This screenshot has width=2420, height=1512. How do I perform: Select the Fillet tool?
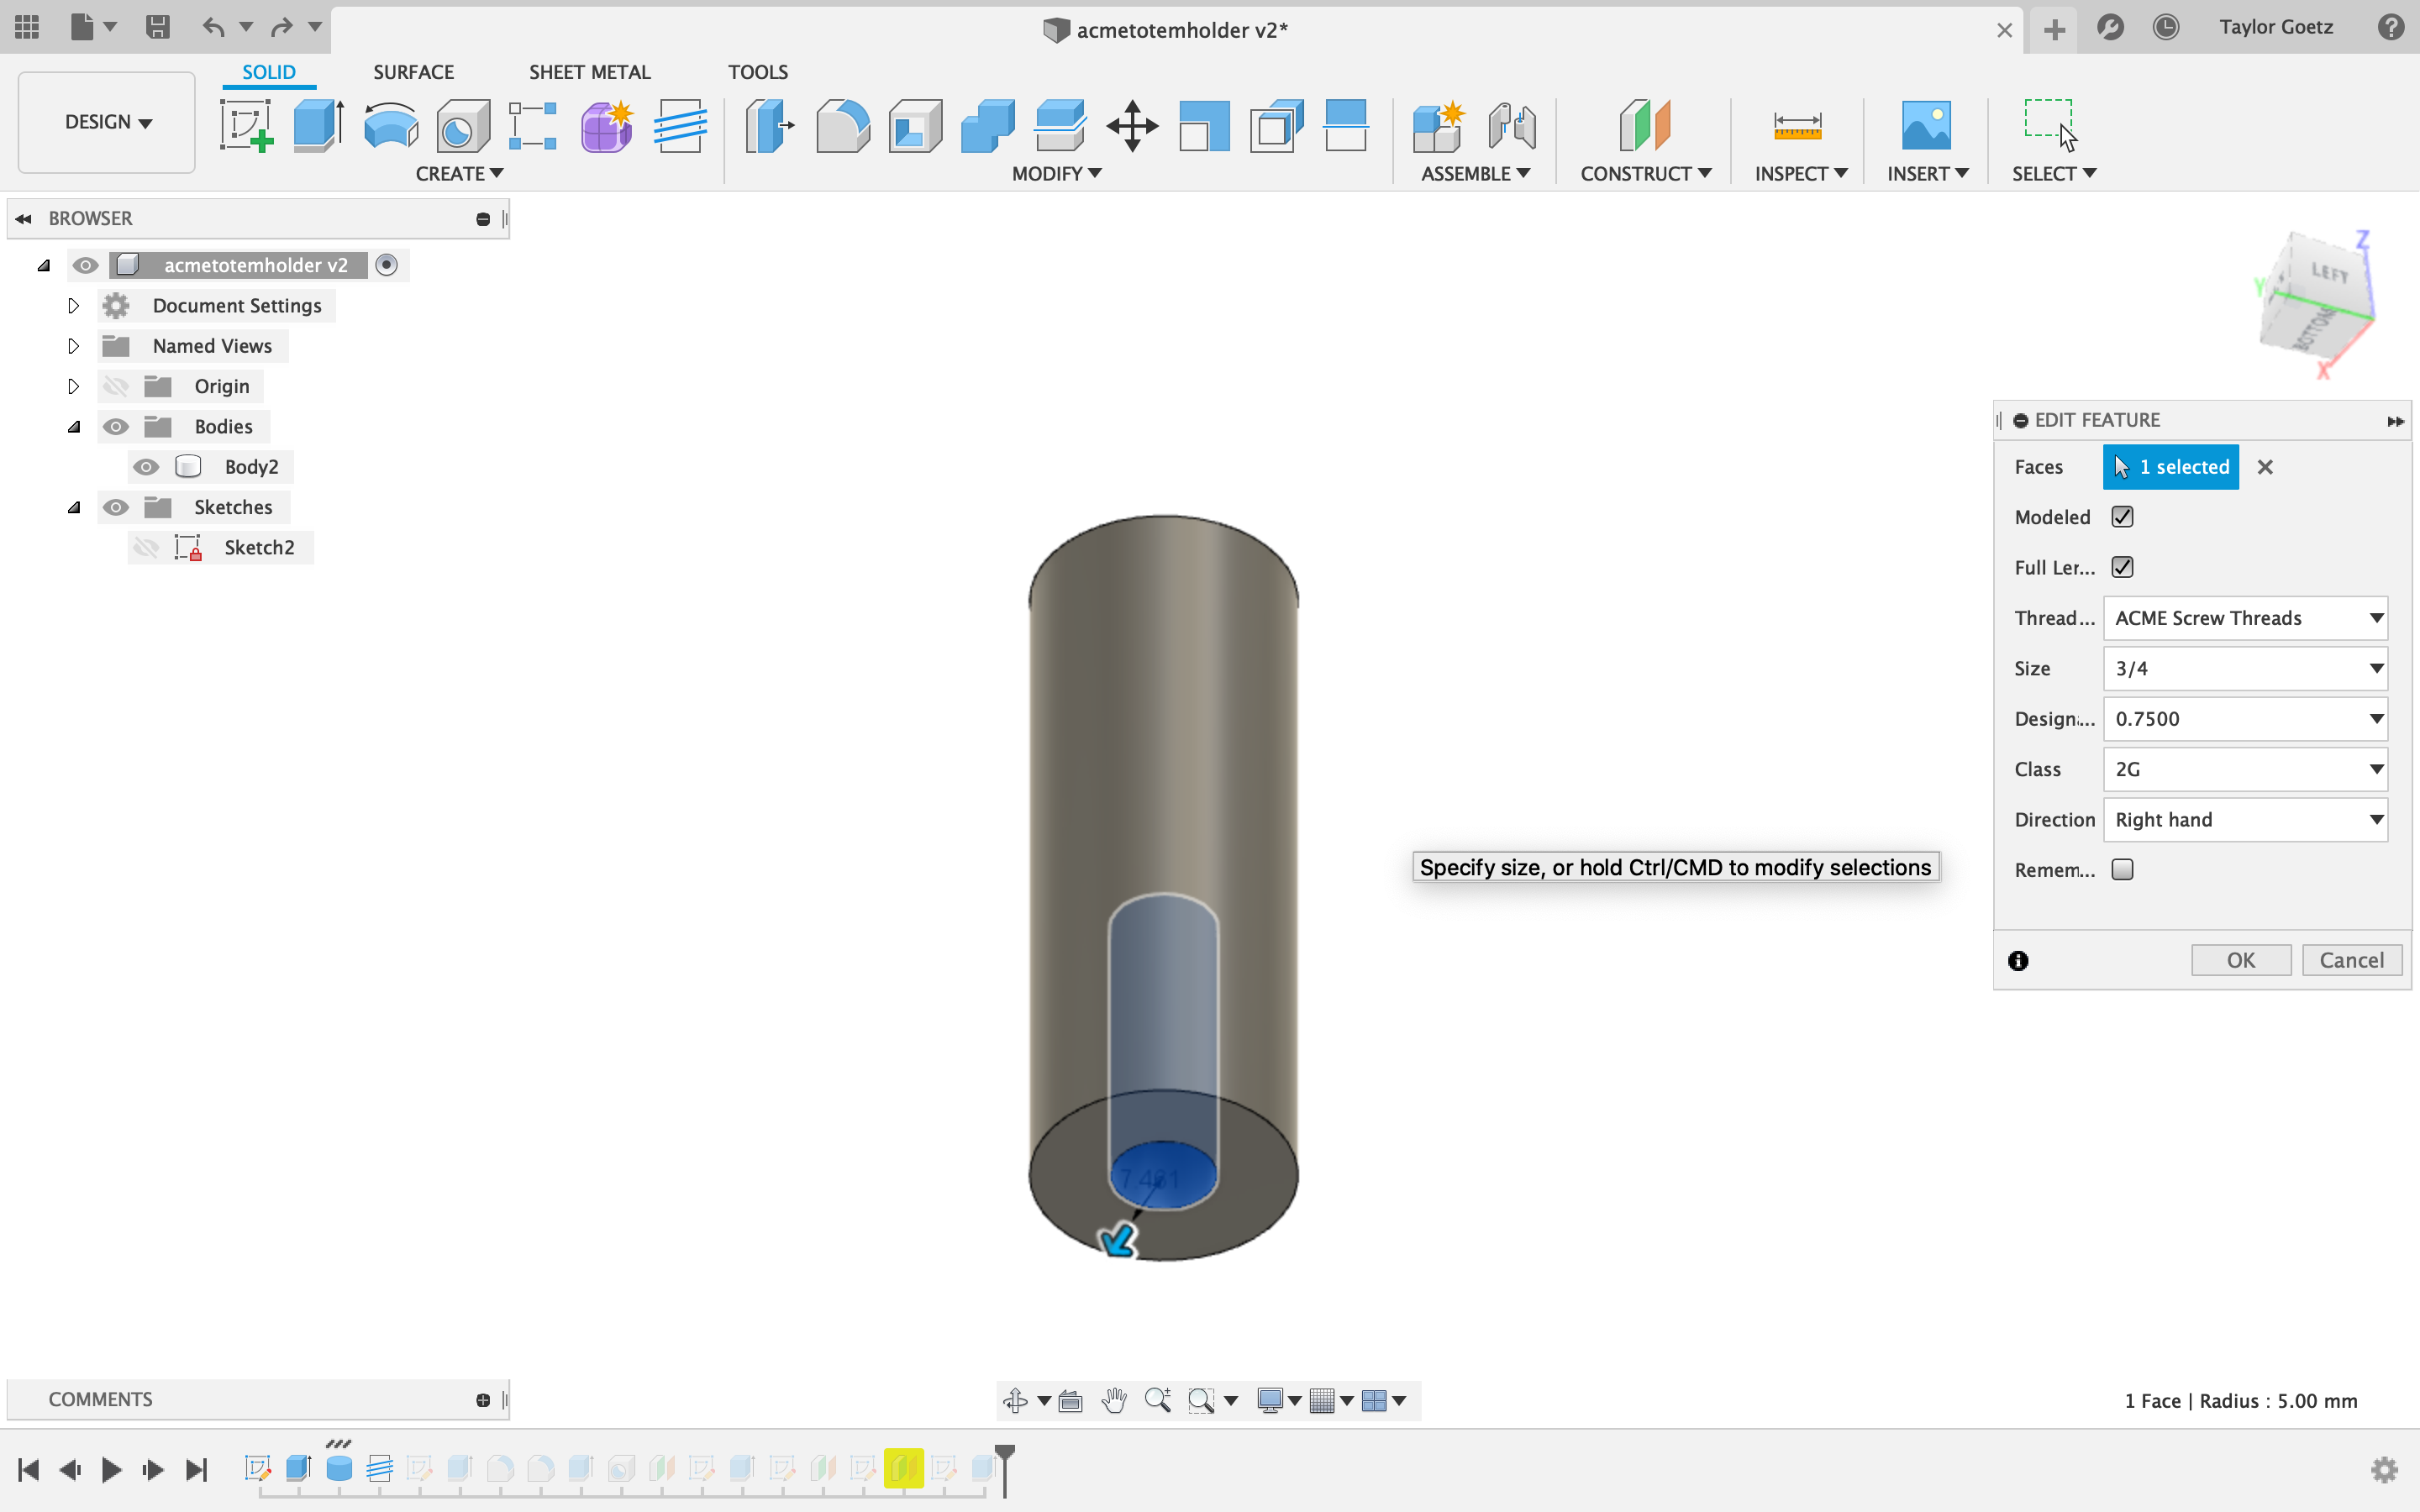pos(841,127)
